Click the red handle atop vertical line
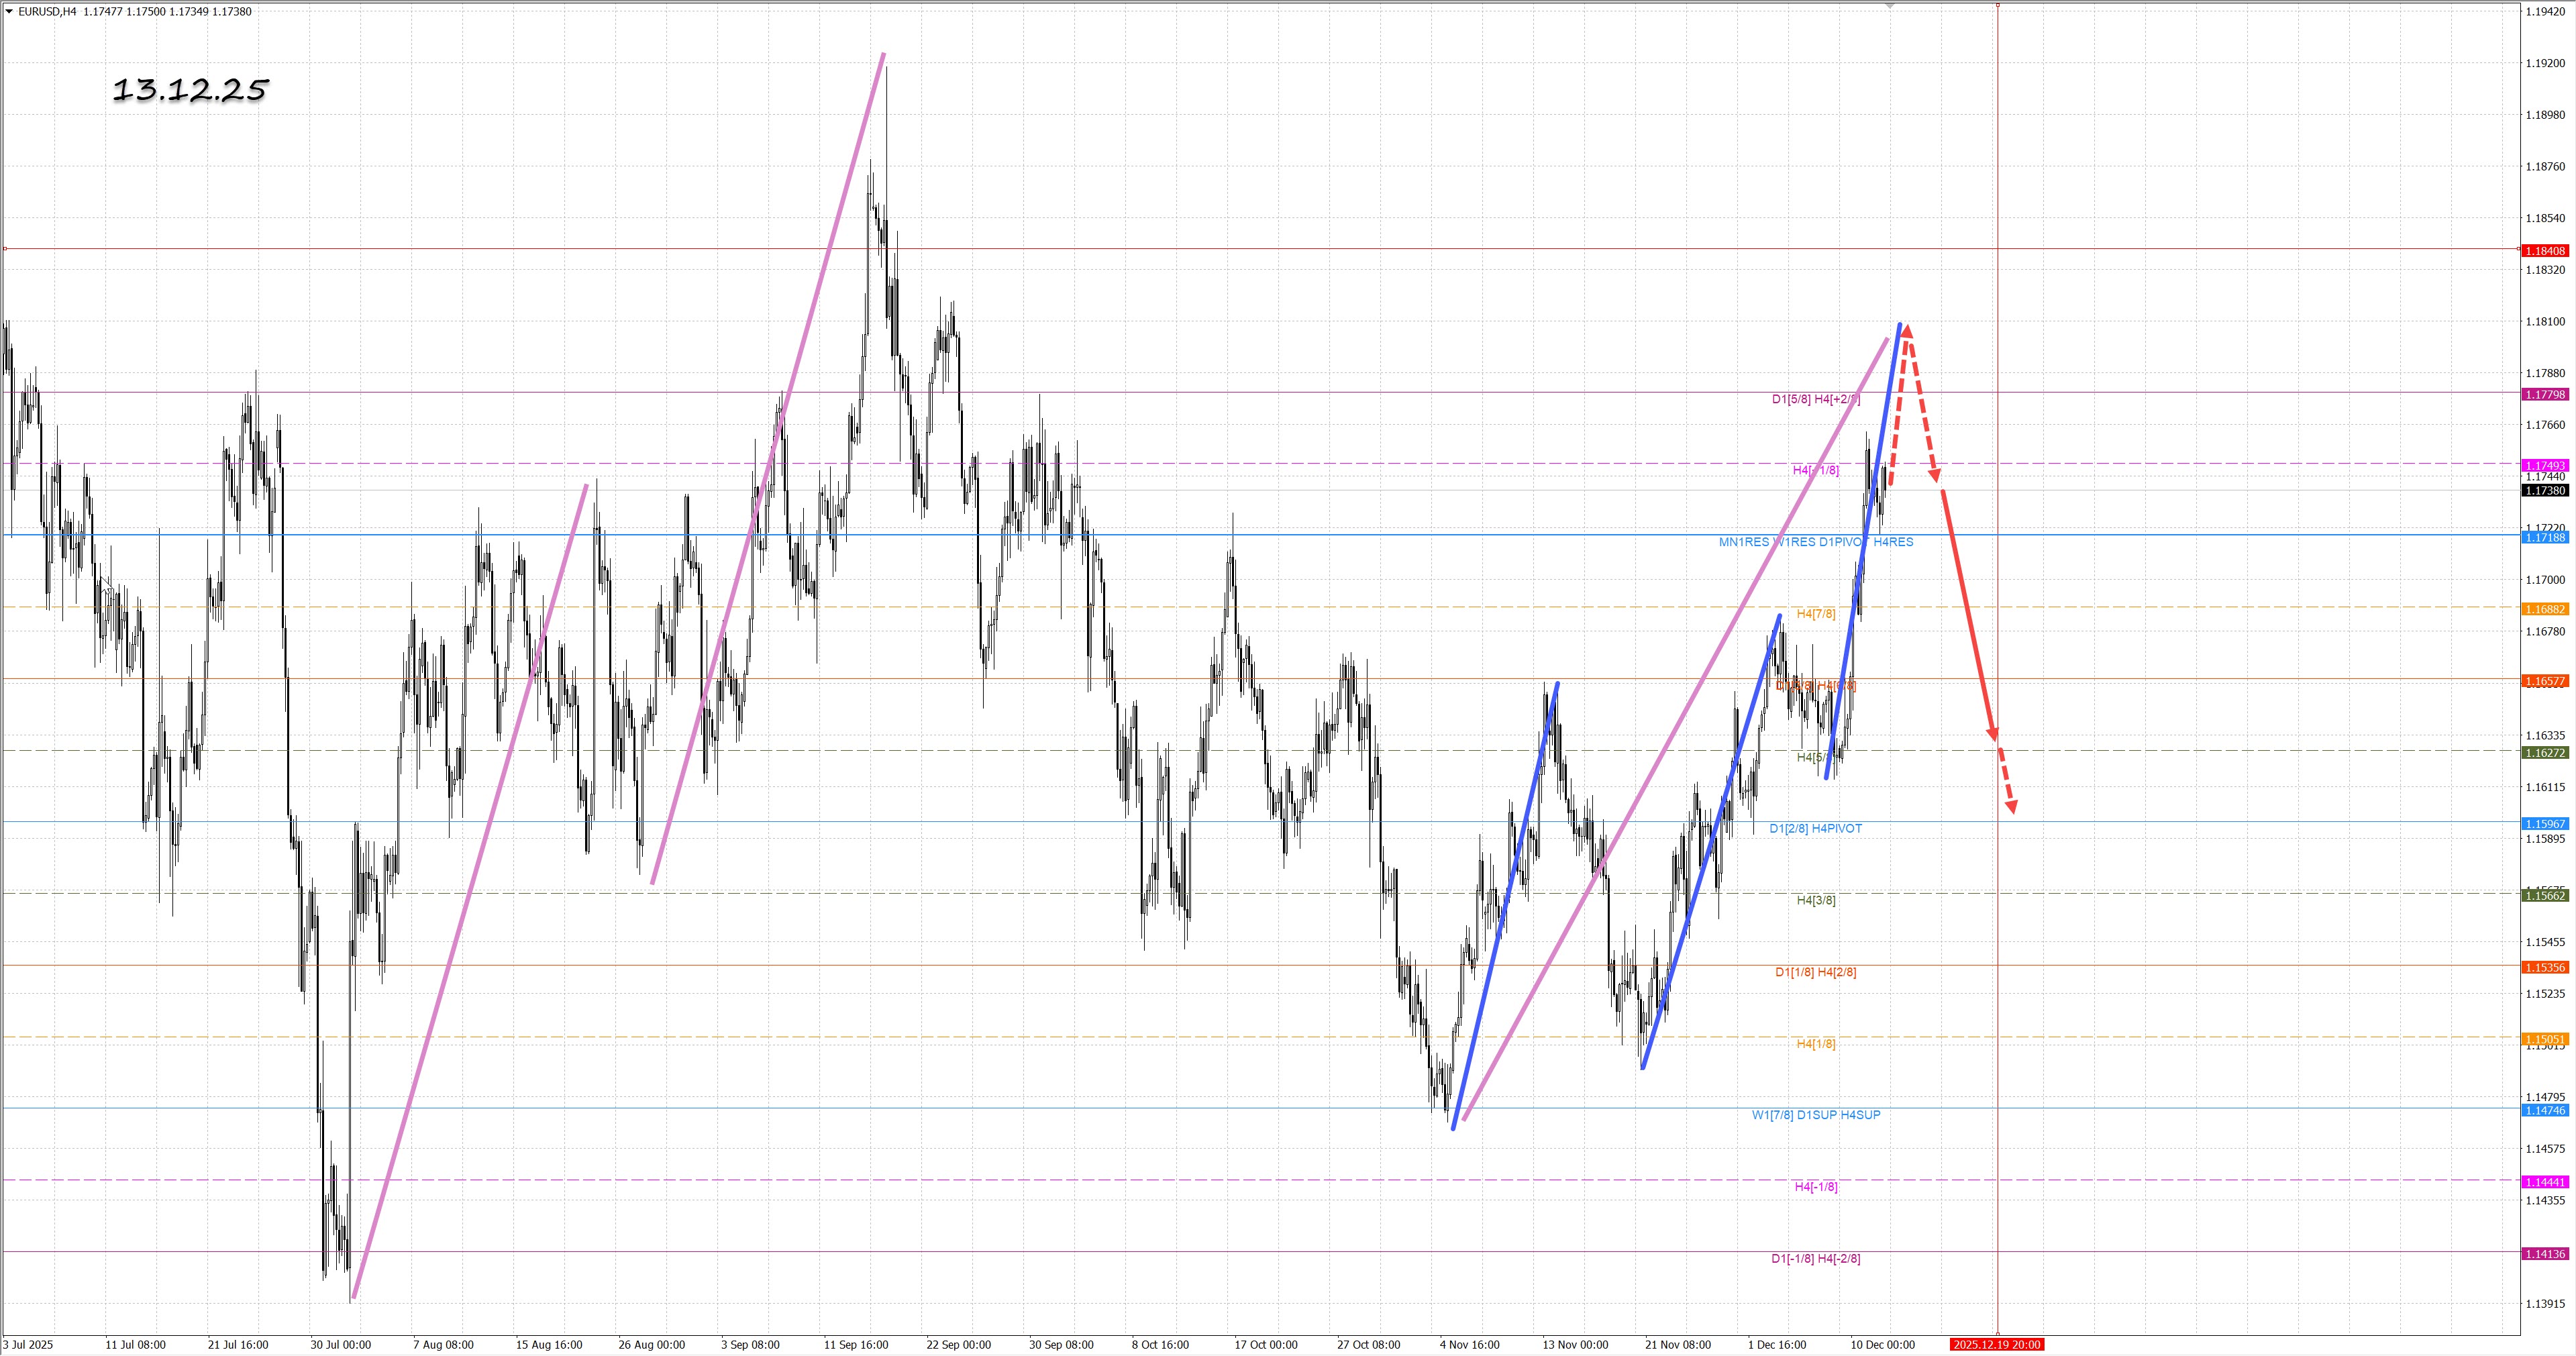Image resolution: width=2576 pixels, height=1356 pixels. pos(1998,5)
